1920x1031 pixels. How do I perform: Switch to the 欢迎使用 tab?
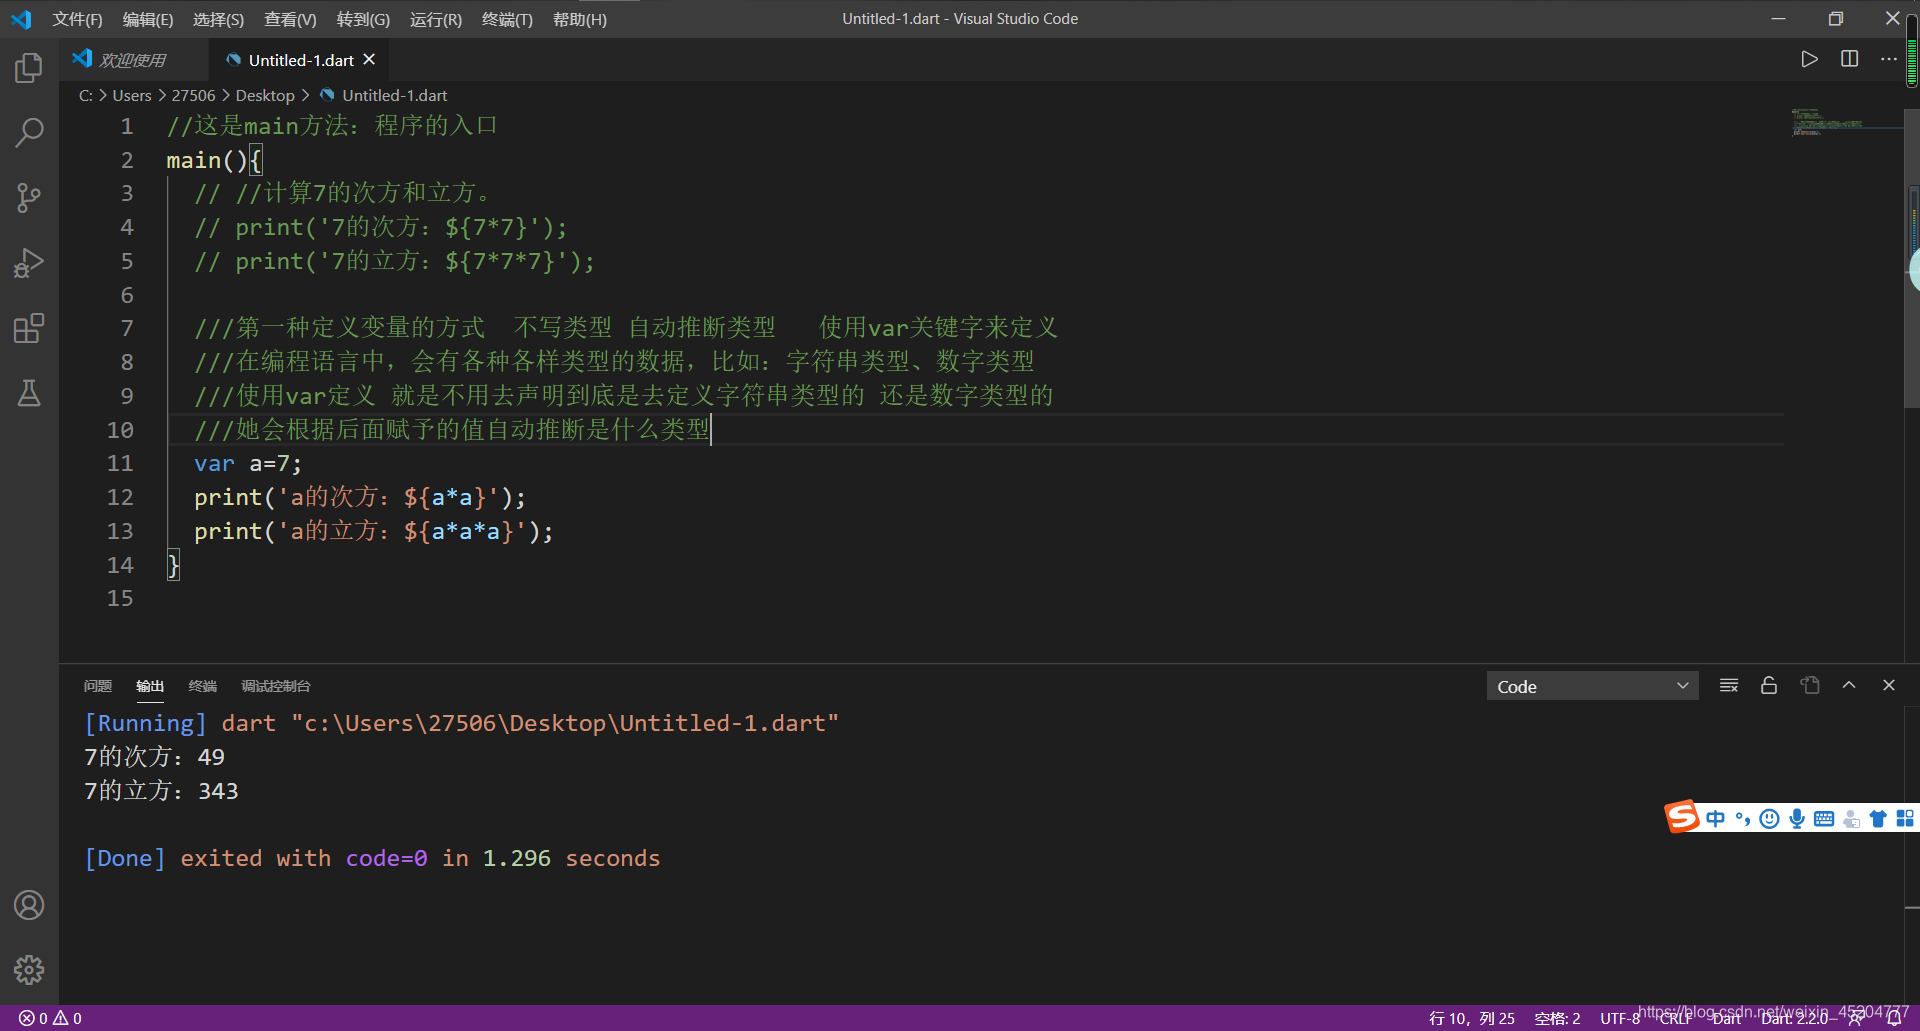(x=132, y=60)
